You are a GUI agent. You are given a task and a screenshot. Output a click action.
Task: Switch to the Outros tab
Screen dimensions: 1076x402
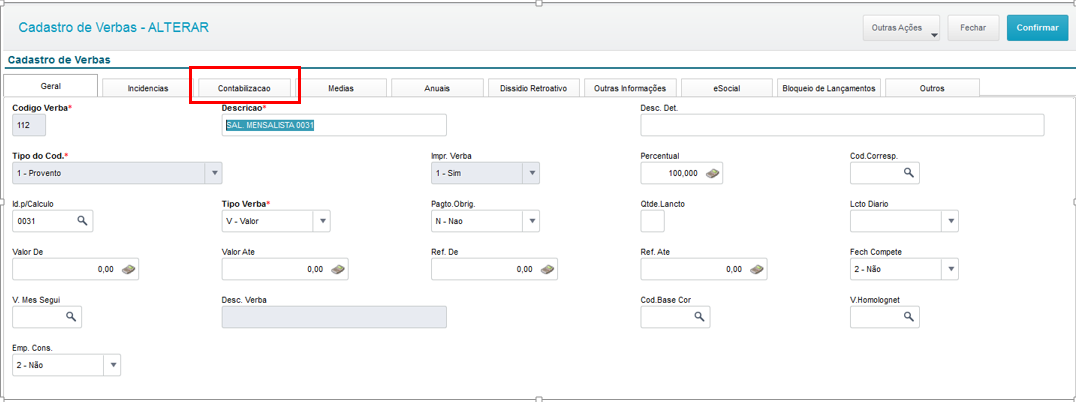(x=932, y=88)
